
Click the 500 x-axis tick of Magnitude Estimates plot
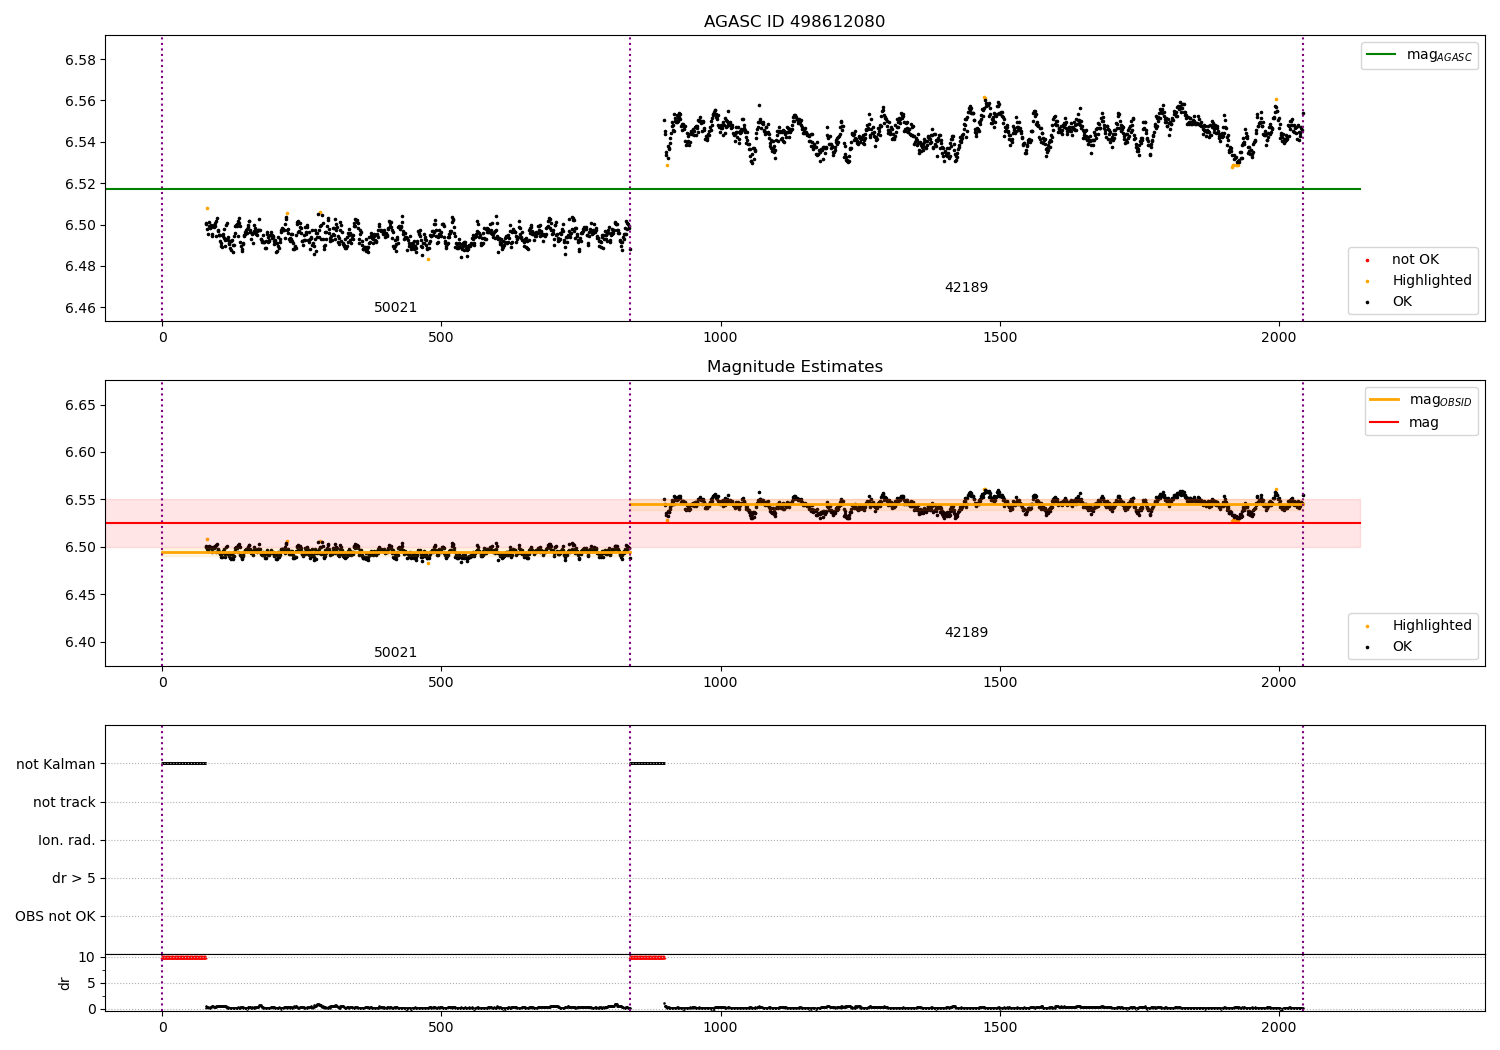pyautogui.click(x=441, y=683)
